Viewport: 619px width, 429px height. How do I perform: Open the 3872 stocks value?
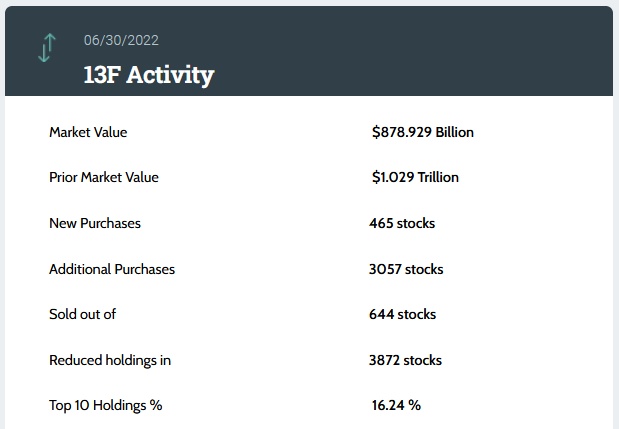[405, 360]
